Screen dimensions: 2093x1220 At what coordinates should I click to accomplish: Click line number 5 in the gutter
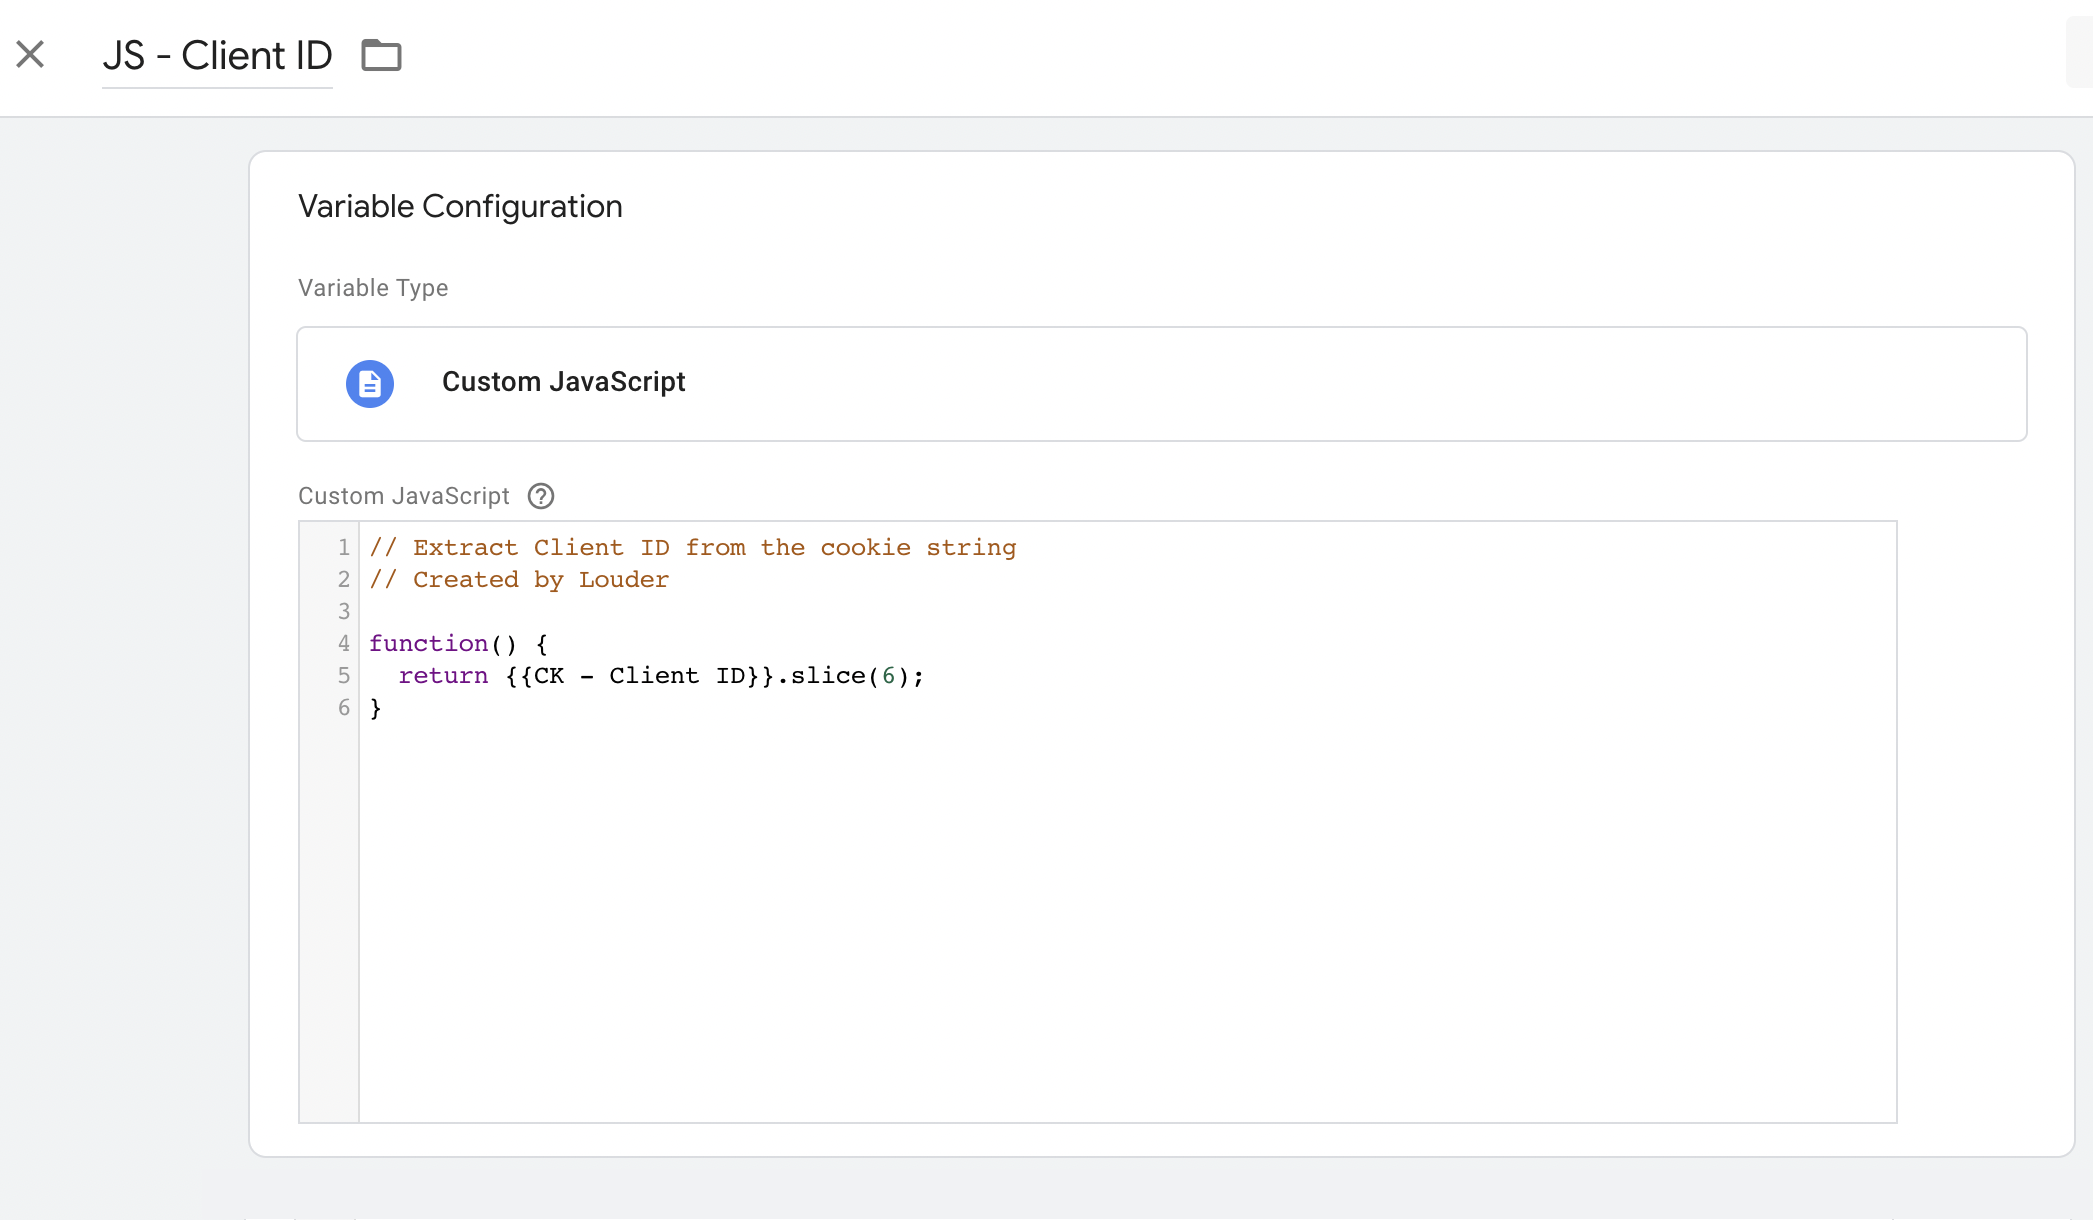[344, 676]
